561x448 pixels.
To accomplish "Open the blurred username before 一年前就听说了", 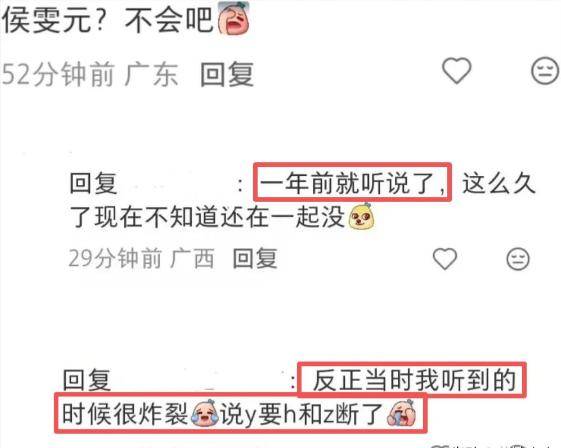I will (177, 184).
